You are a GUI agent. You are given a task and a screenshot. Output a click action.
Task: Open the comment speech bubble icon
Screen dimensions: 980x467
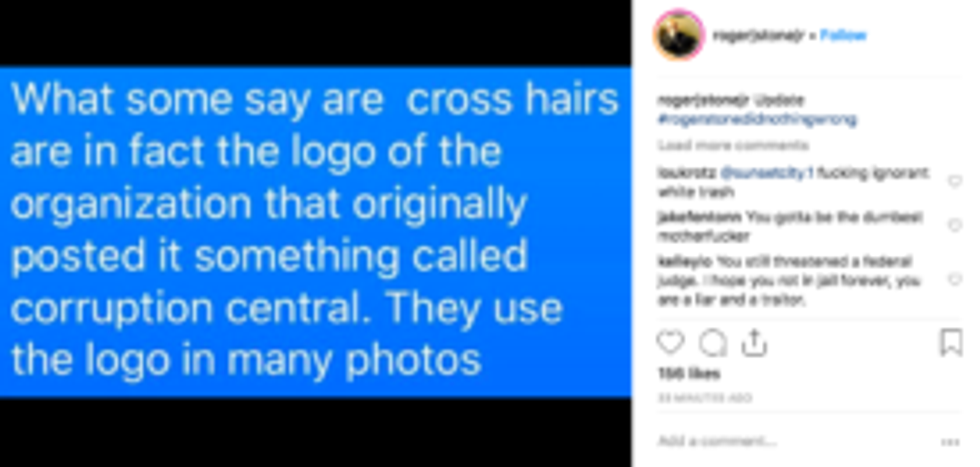click(x=712, y=343)
